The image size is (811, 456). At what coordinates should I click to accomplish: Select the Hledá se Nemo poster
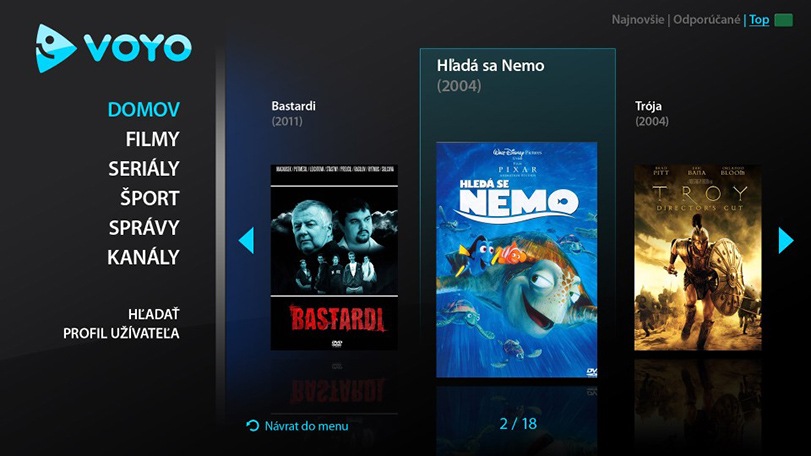[517, 260]
